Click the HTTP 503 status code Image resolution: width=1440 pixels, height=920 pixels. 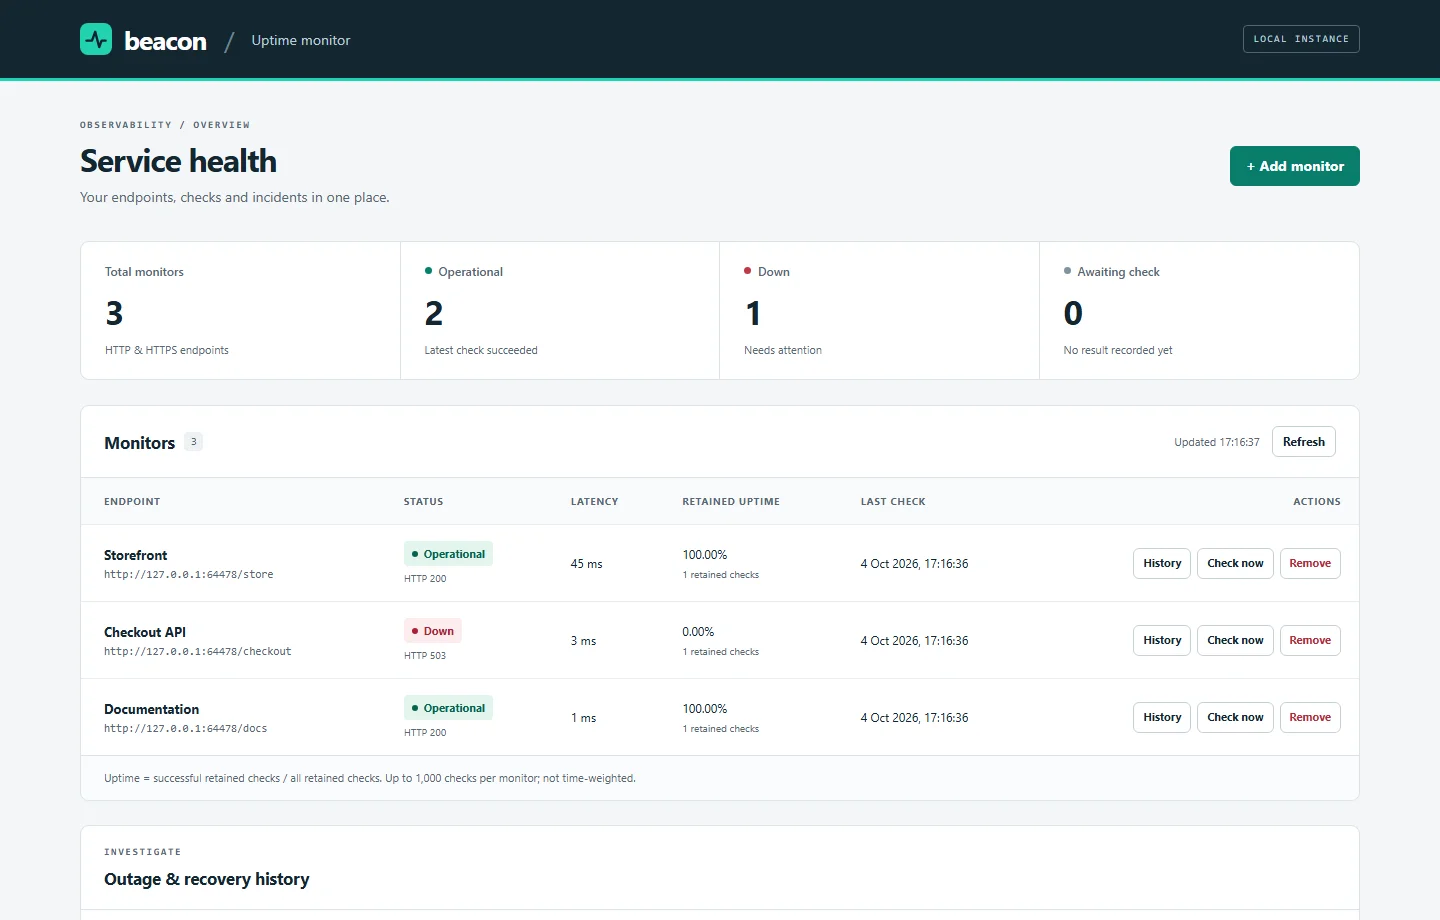tap(425, 656)
